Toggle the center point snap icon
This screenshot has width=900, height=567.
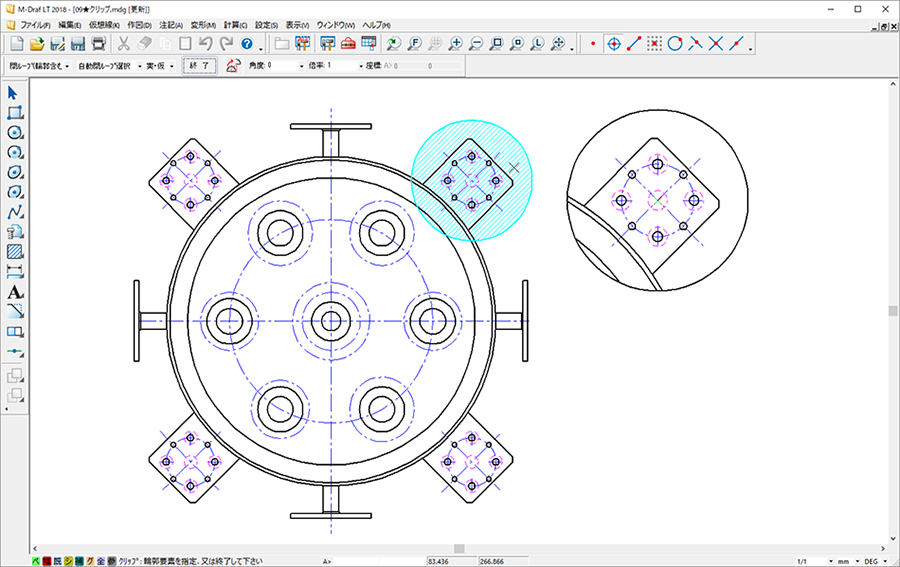point(614,44)
